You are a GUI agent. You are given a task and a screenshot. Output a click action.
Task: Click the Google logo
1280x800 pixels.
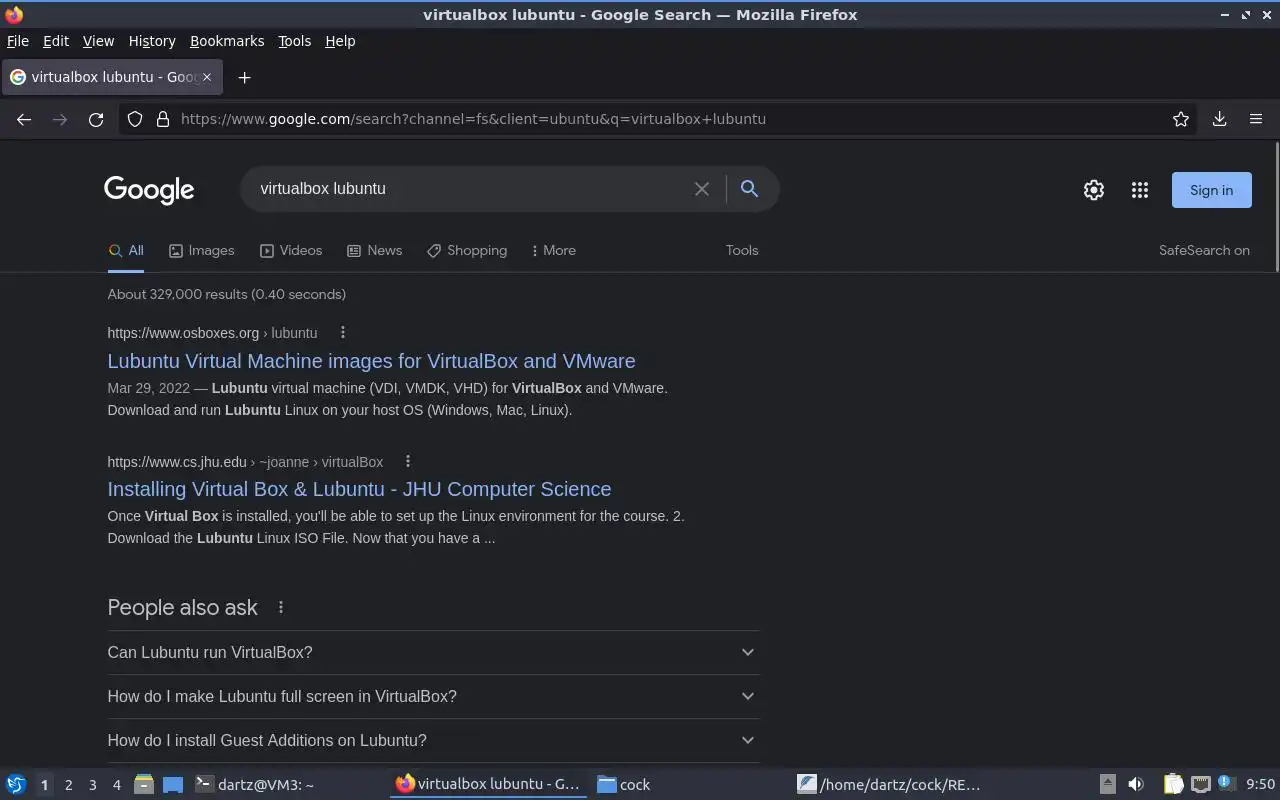coord(149,190)
